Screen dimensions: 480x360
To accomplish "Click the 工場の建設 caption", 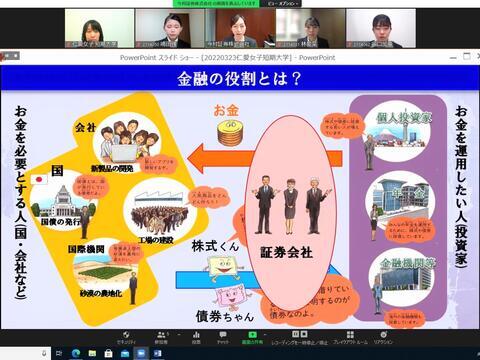I will (156, 240).
